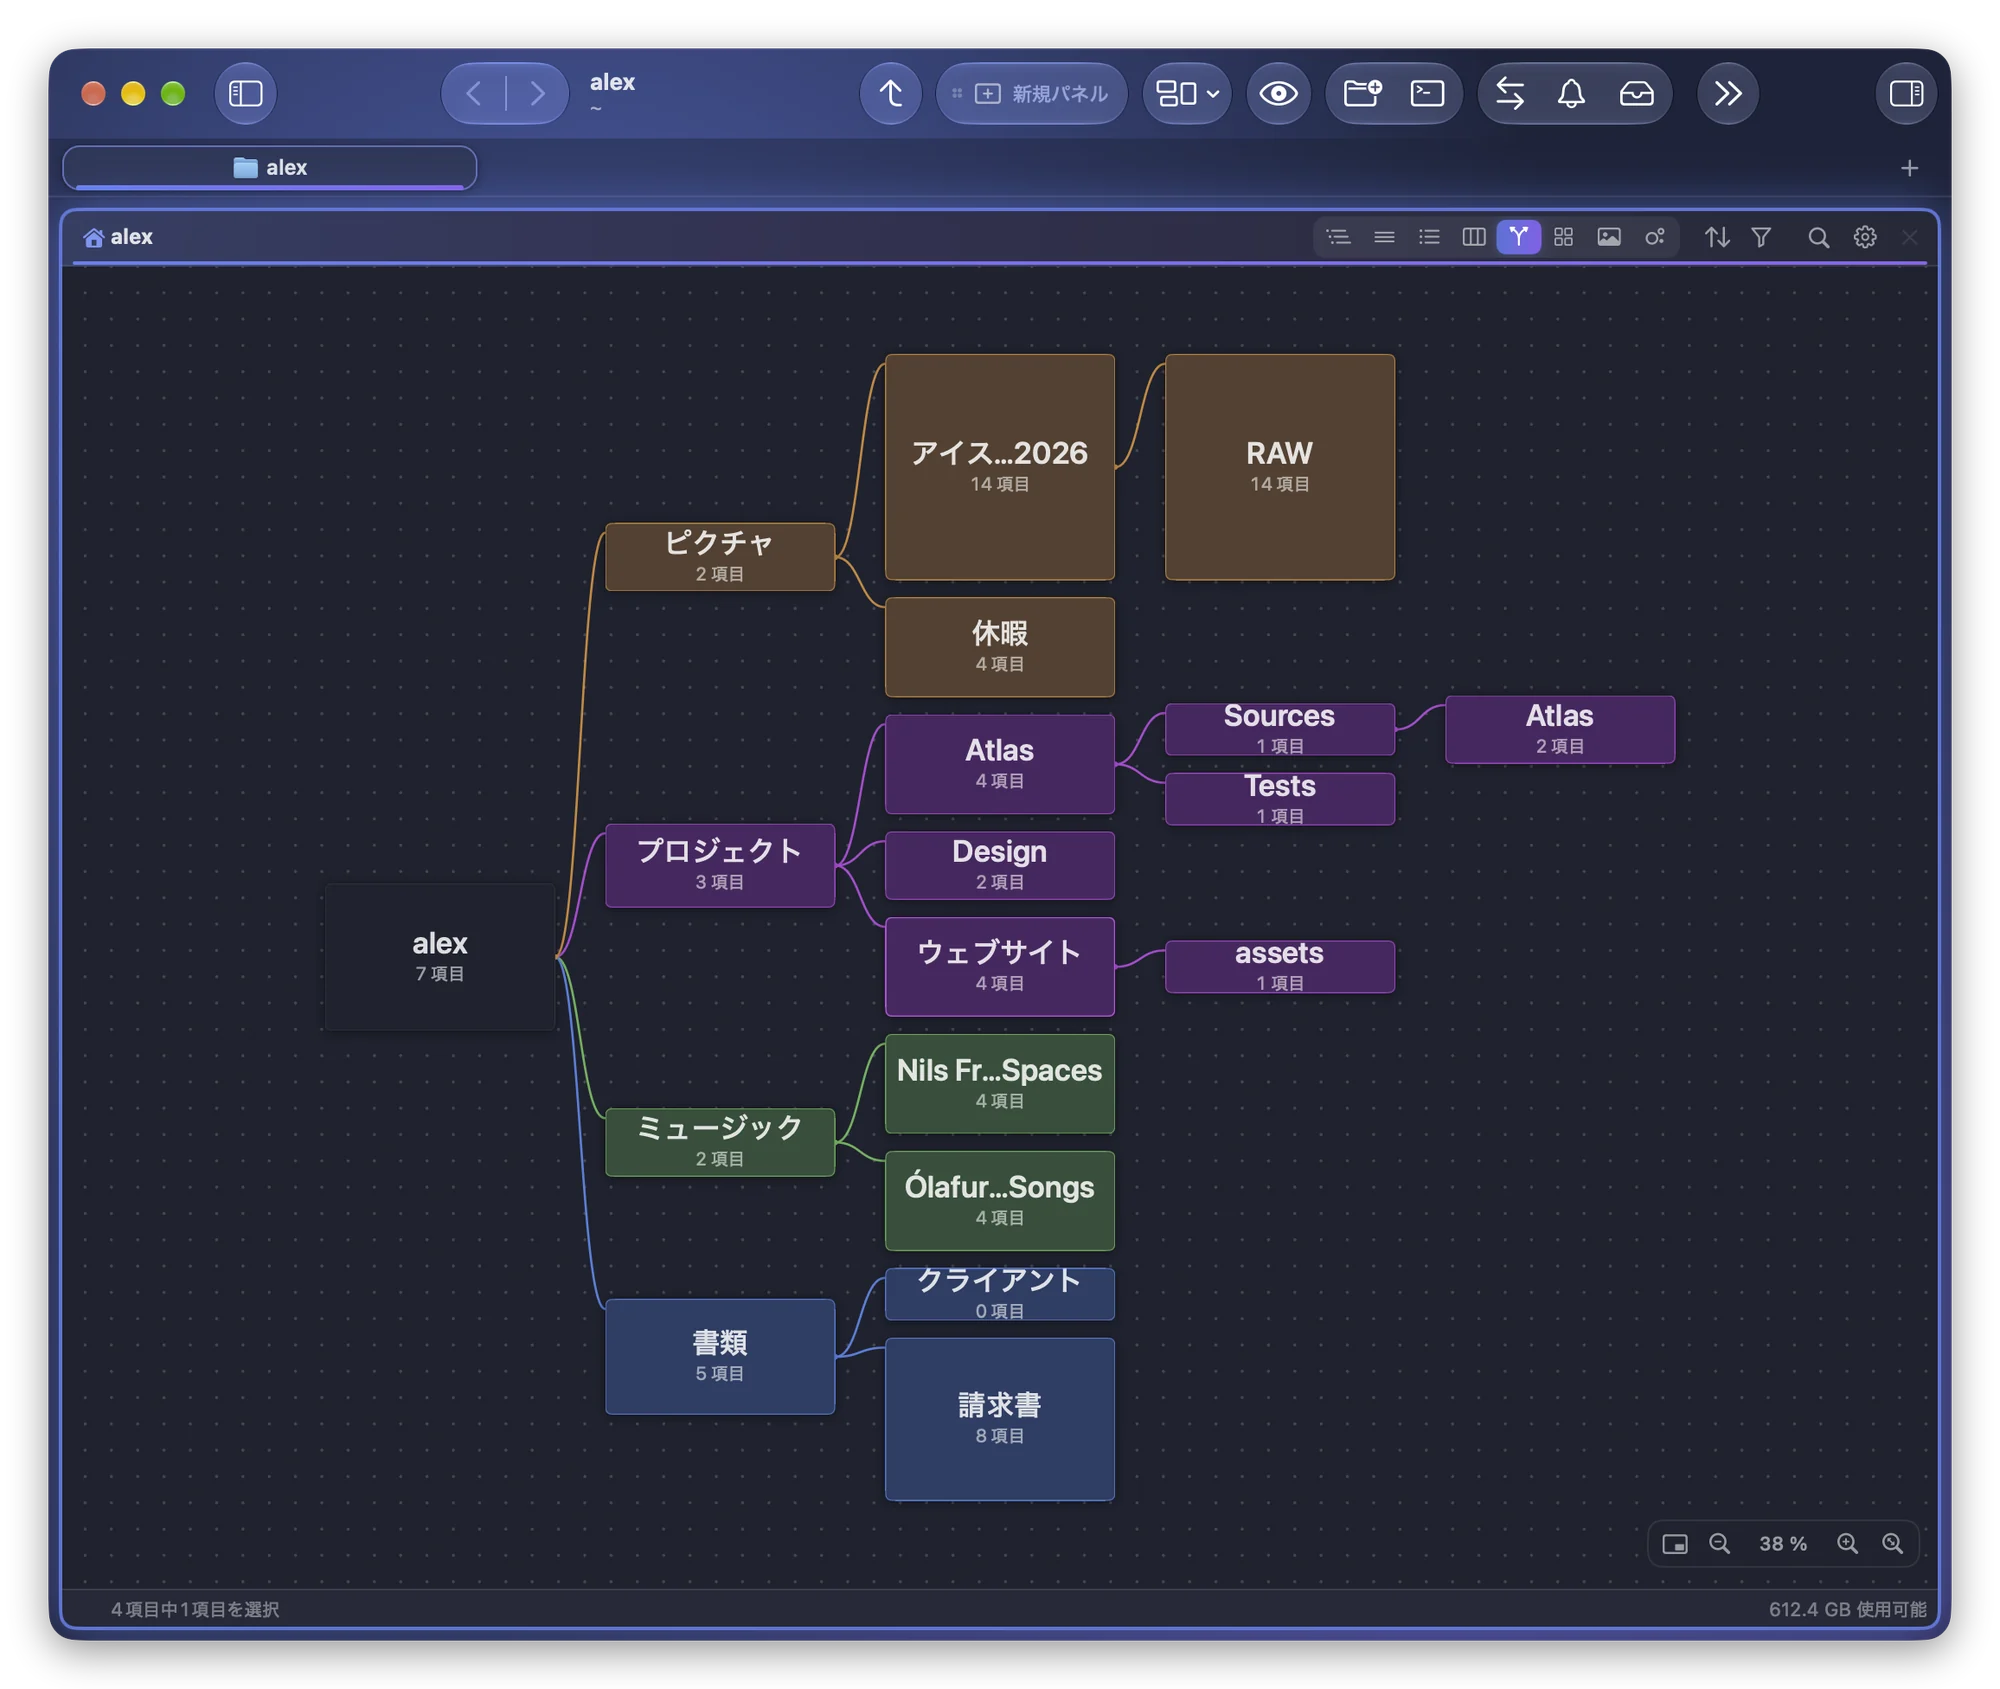Select the alex tab

coord(270,168)
